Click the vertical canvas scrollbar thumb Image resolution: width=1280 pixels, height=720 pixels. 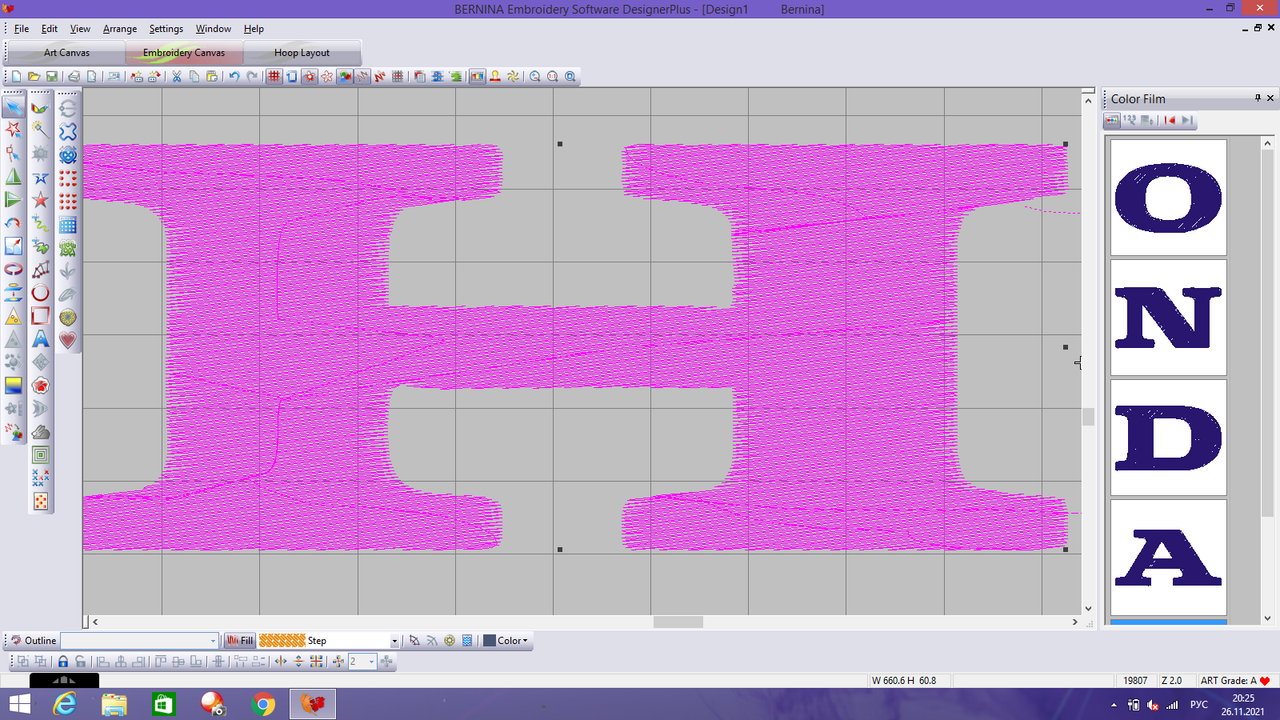[1088, 417]
